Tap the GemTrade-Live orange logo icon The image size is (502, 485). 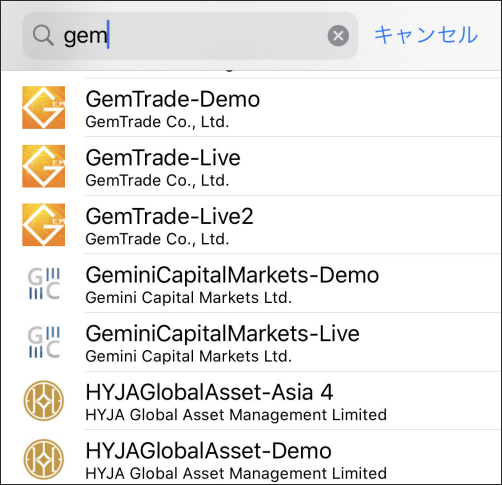[x=43, y=166]
